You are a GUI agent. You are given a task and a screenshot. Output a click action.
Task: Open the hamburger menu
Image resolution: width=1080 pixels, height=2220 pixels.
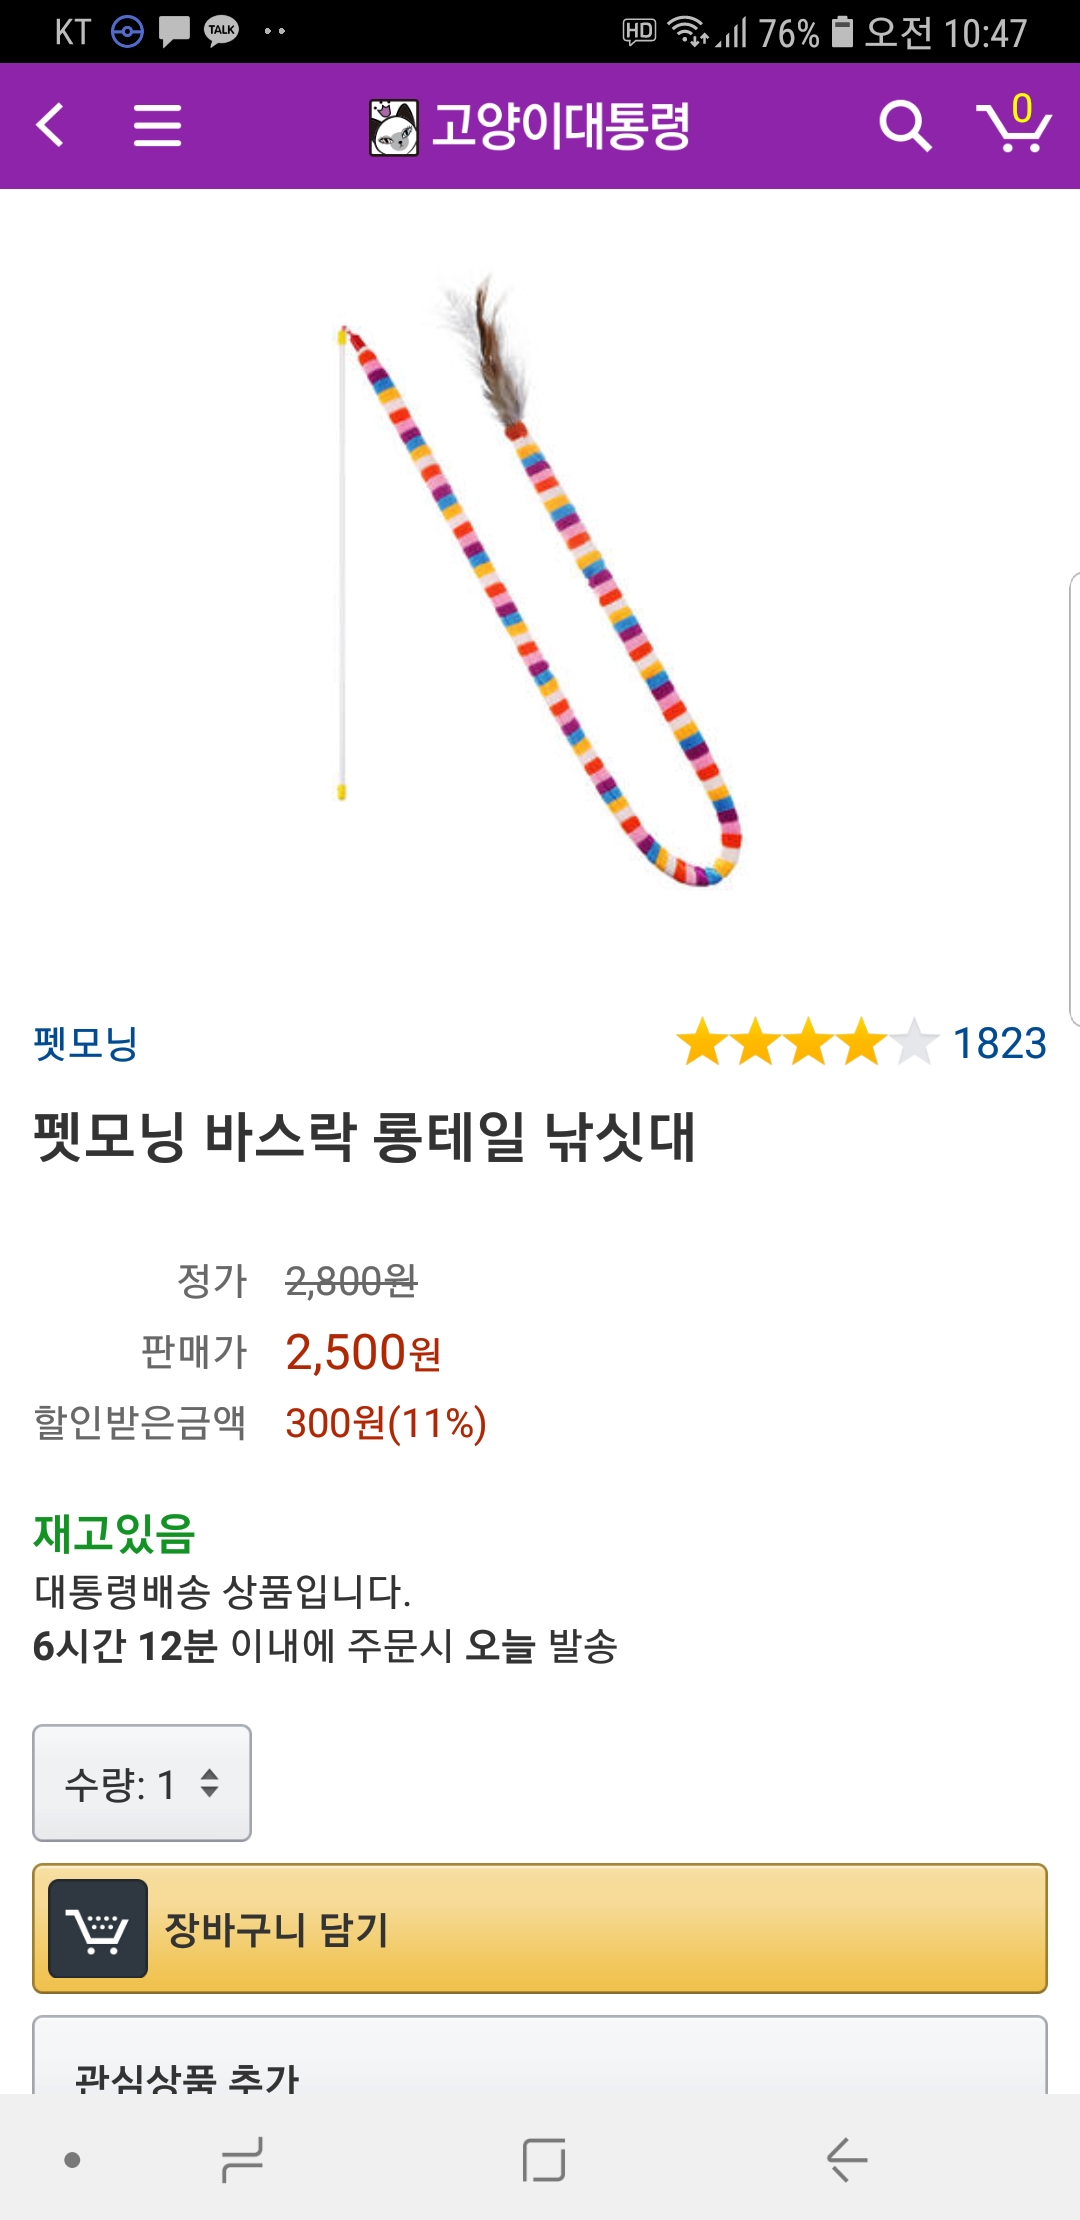point(158,126)
